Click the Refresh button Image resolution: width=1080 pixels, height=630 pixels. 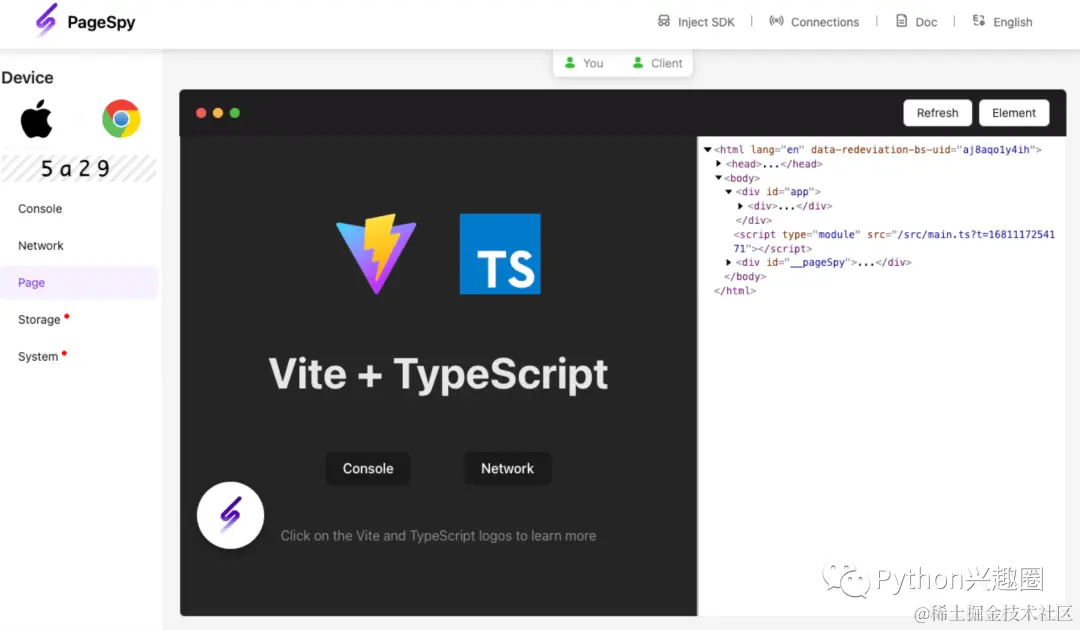coord(937,113)
